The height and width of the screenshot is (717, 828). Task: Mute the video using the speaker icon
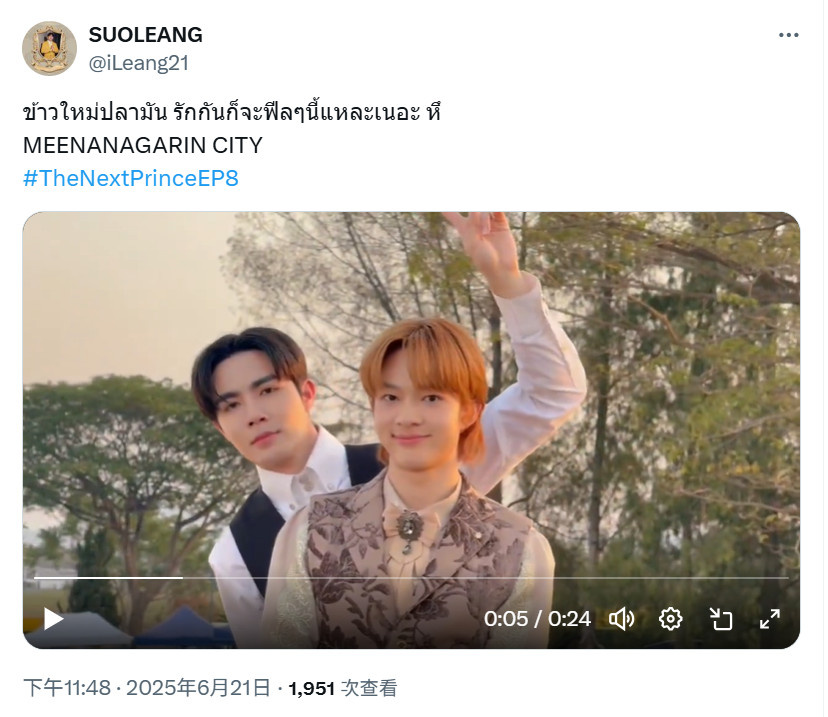622,619
